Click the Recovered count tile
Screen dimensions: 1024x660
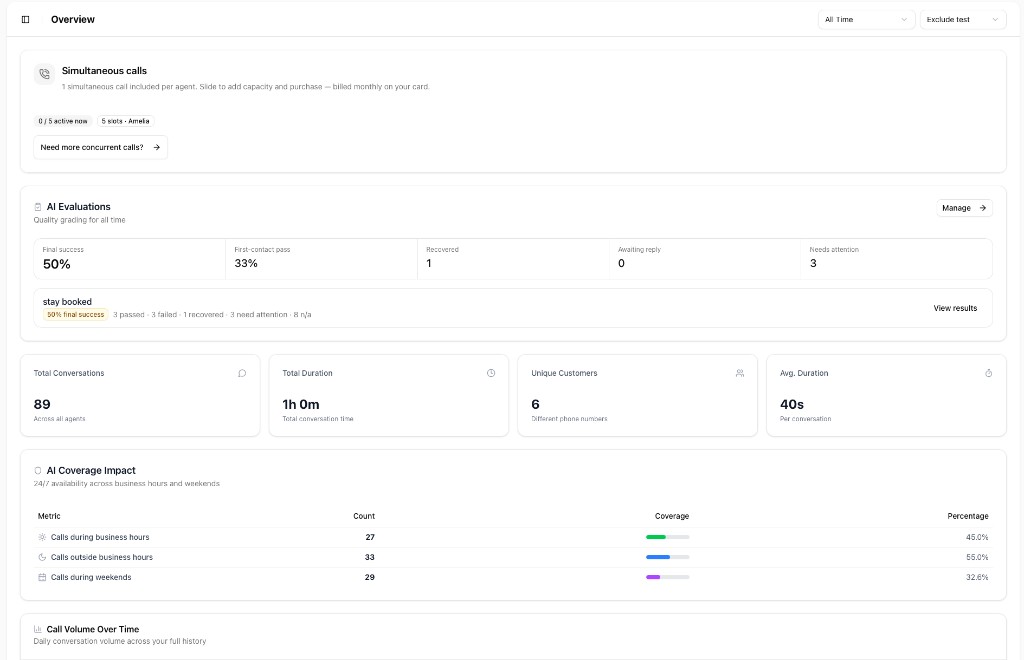tap(513, 259)
